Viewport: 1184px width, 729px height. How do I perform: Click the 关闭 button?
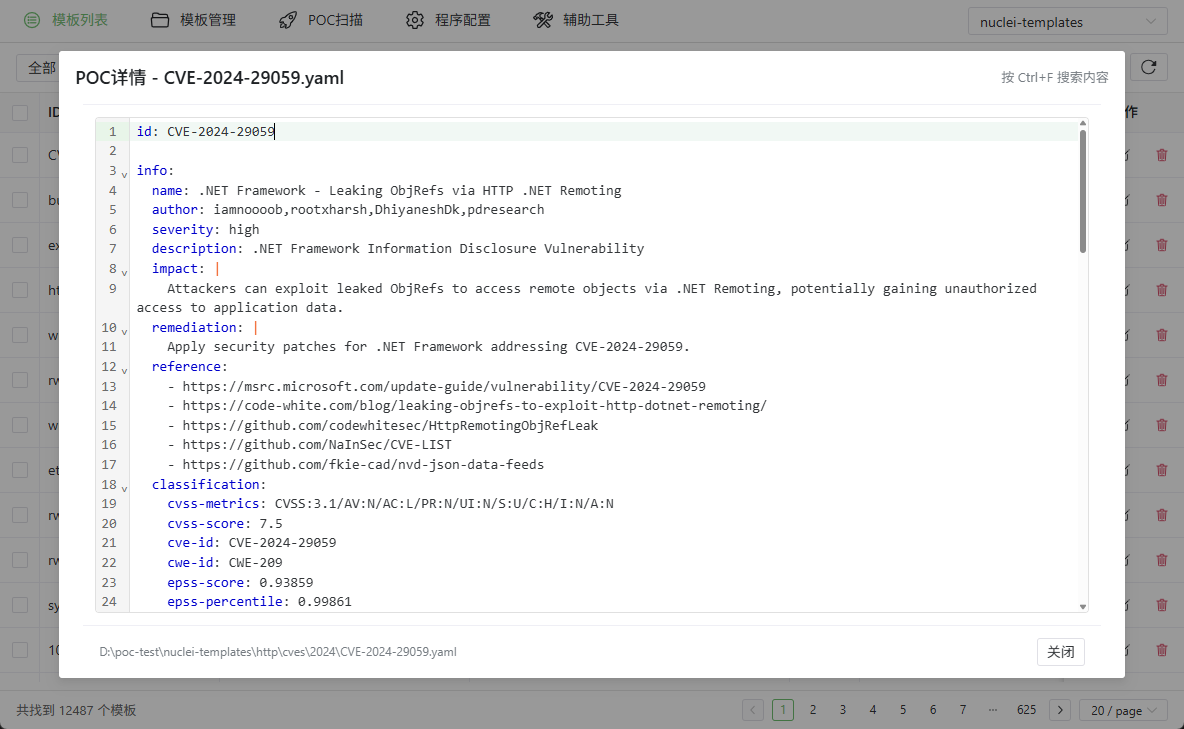pyautogui.click(x=1060, y=652)
